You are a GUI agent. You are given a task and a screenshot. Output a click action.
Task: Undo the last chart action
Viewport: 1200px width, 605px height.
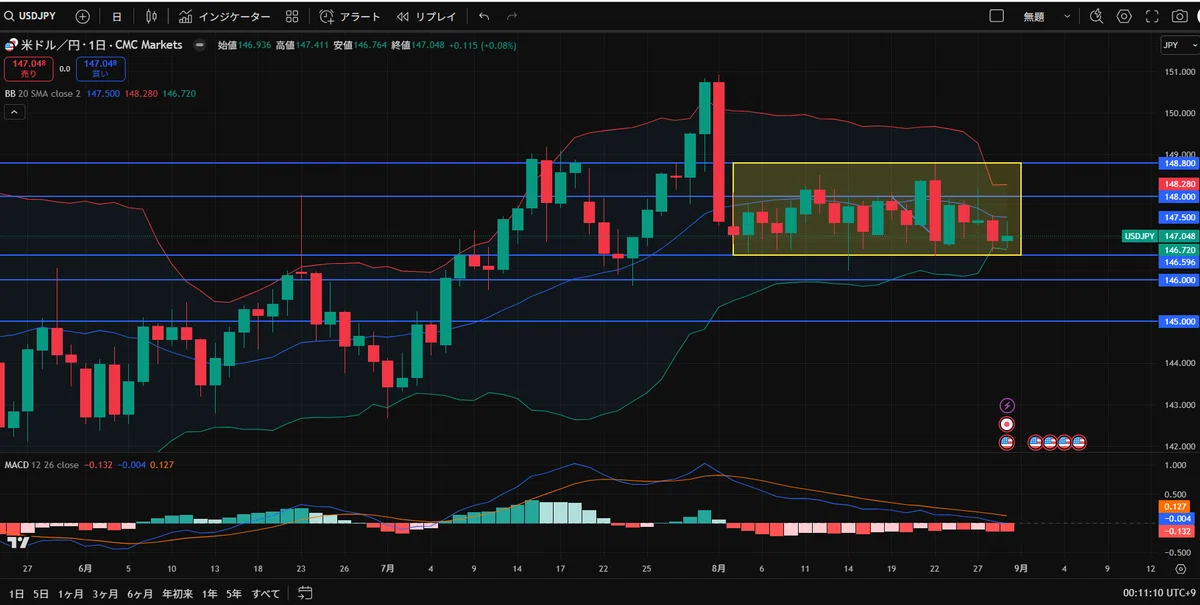pos(484,16)
